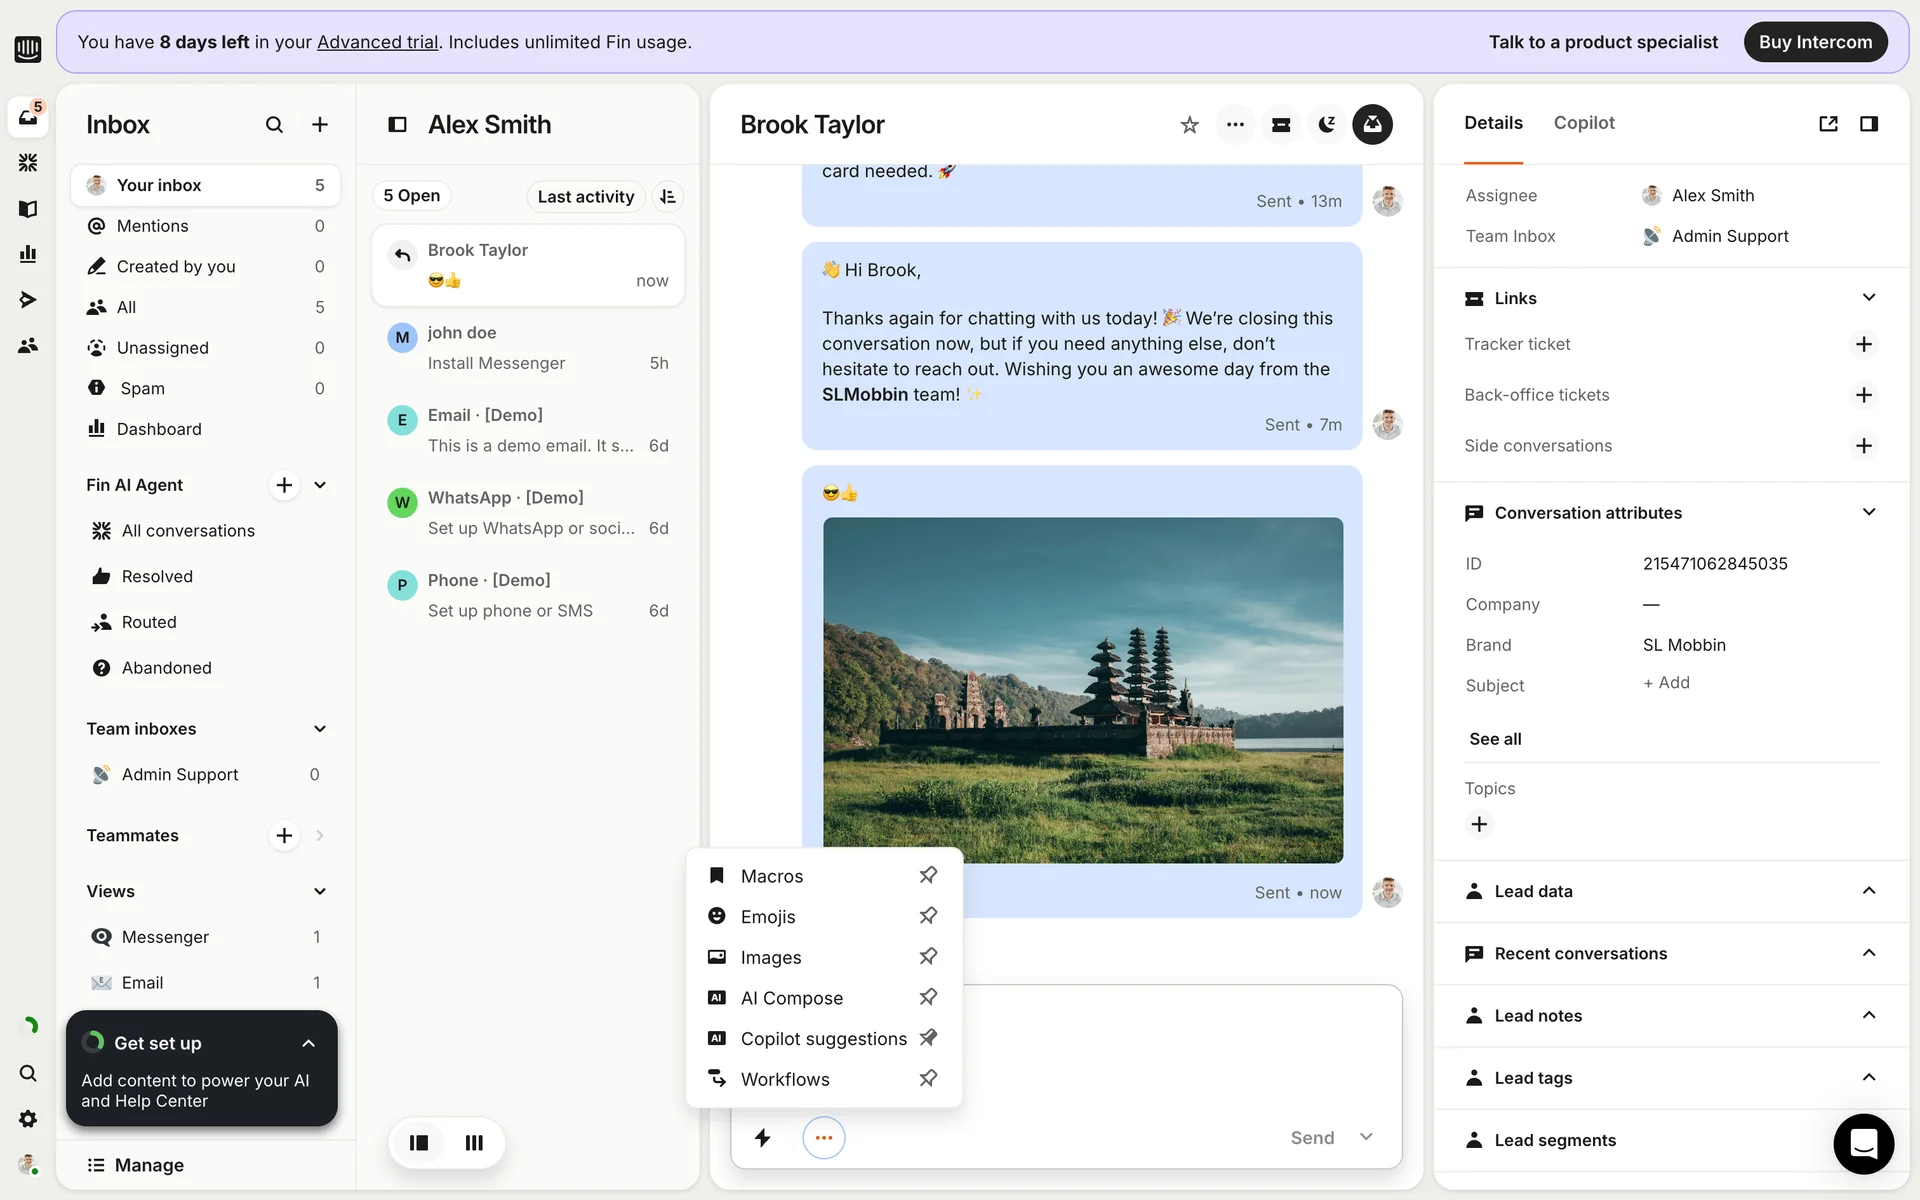Open the Advanced trial link
1920x1200 pixels.
377,42
